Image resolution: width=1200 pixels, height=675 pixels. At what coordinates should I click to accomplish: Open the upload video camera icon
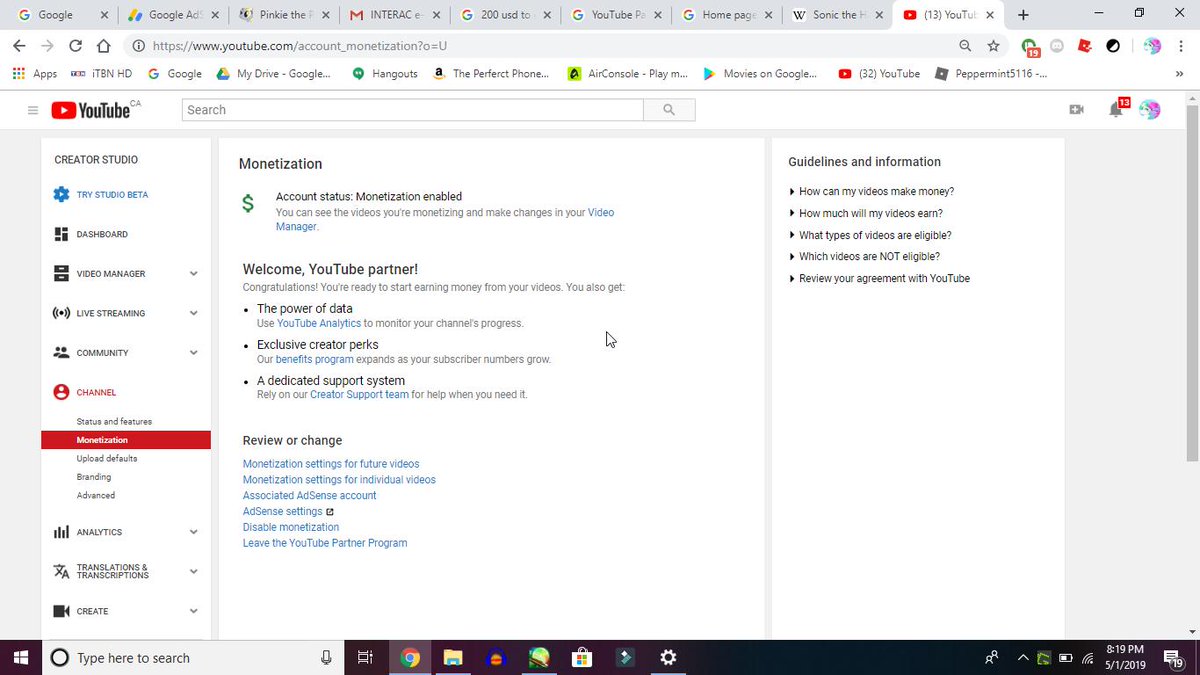coord(1077,110)
